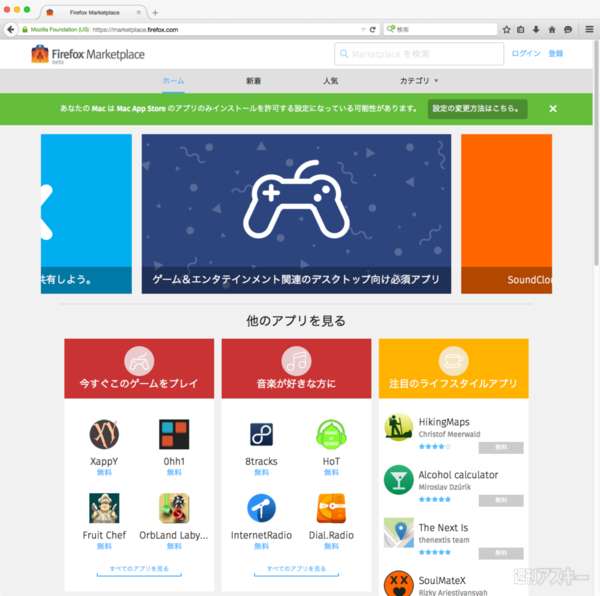Click the Firefox Marketplace logo
The width and height of the screenshot is (600, 596).
(x=88, y=54)
